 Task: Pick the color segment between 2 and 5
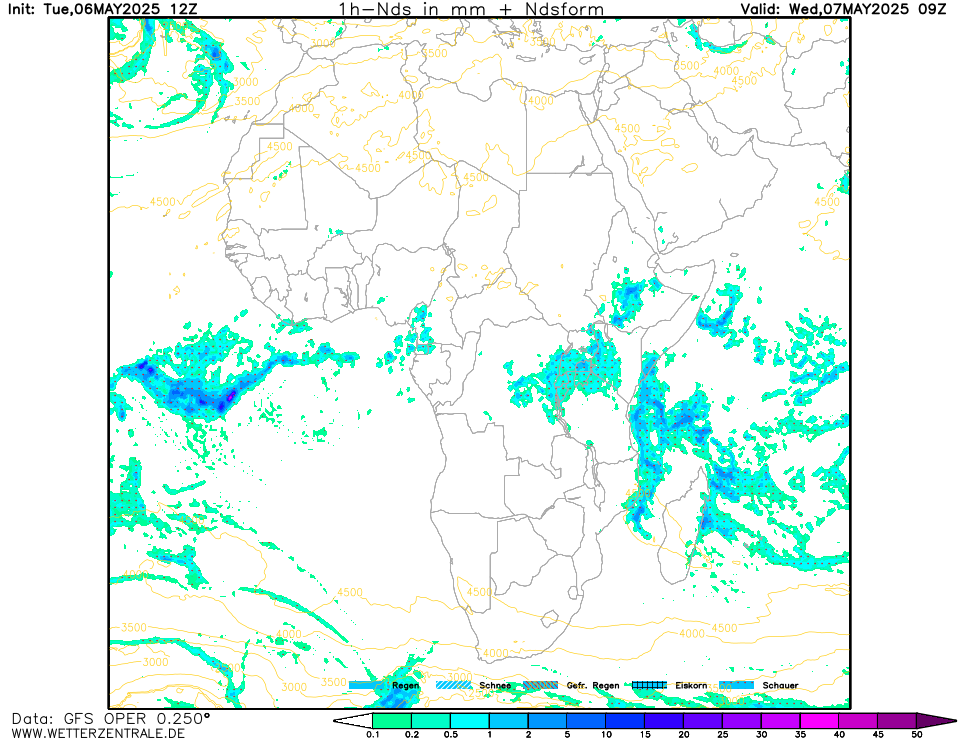(x=547, y=721)
